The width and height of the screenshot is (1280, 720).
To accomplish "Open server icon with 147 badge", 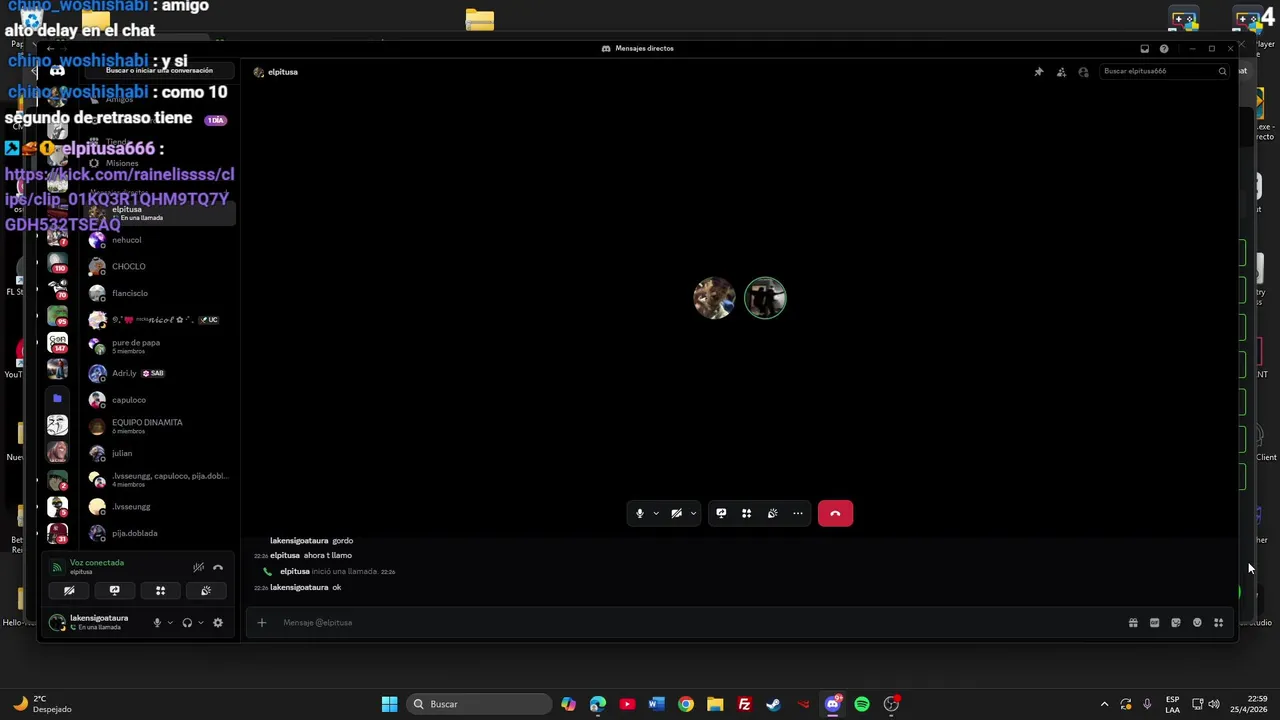I will [x=57, y=343].
